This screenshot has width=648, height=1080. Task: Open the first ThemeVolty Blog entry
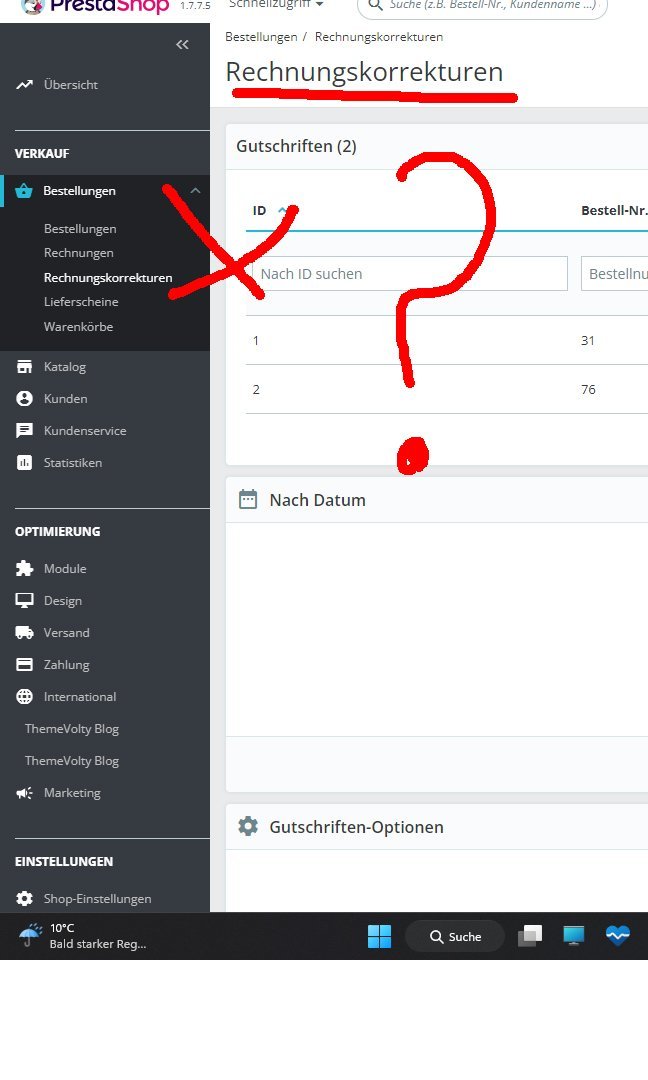tap(72, 729)
